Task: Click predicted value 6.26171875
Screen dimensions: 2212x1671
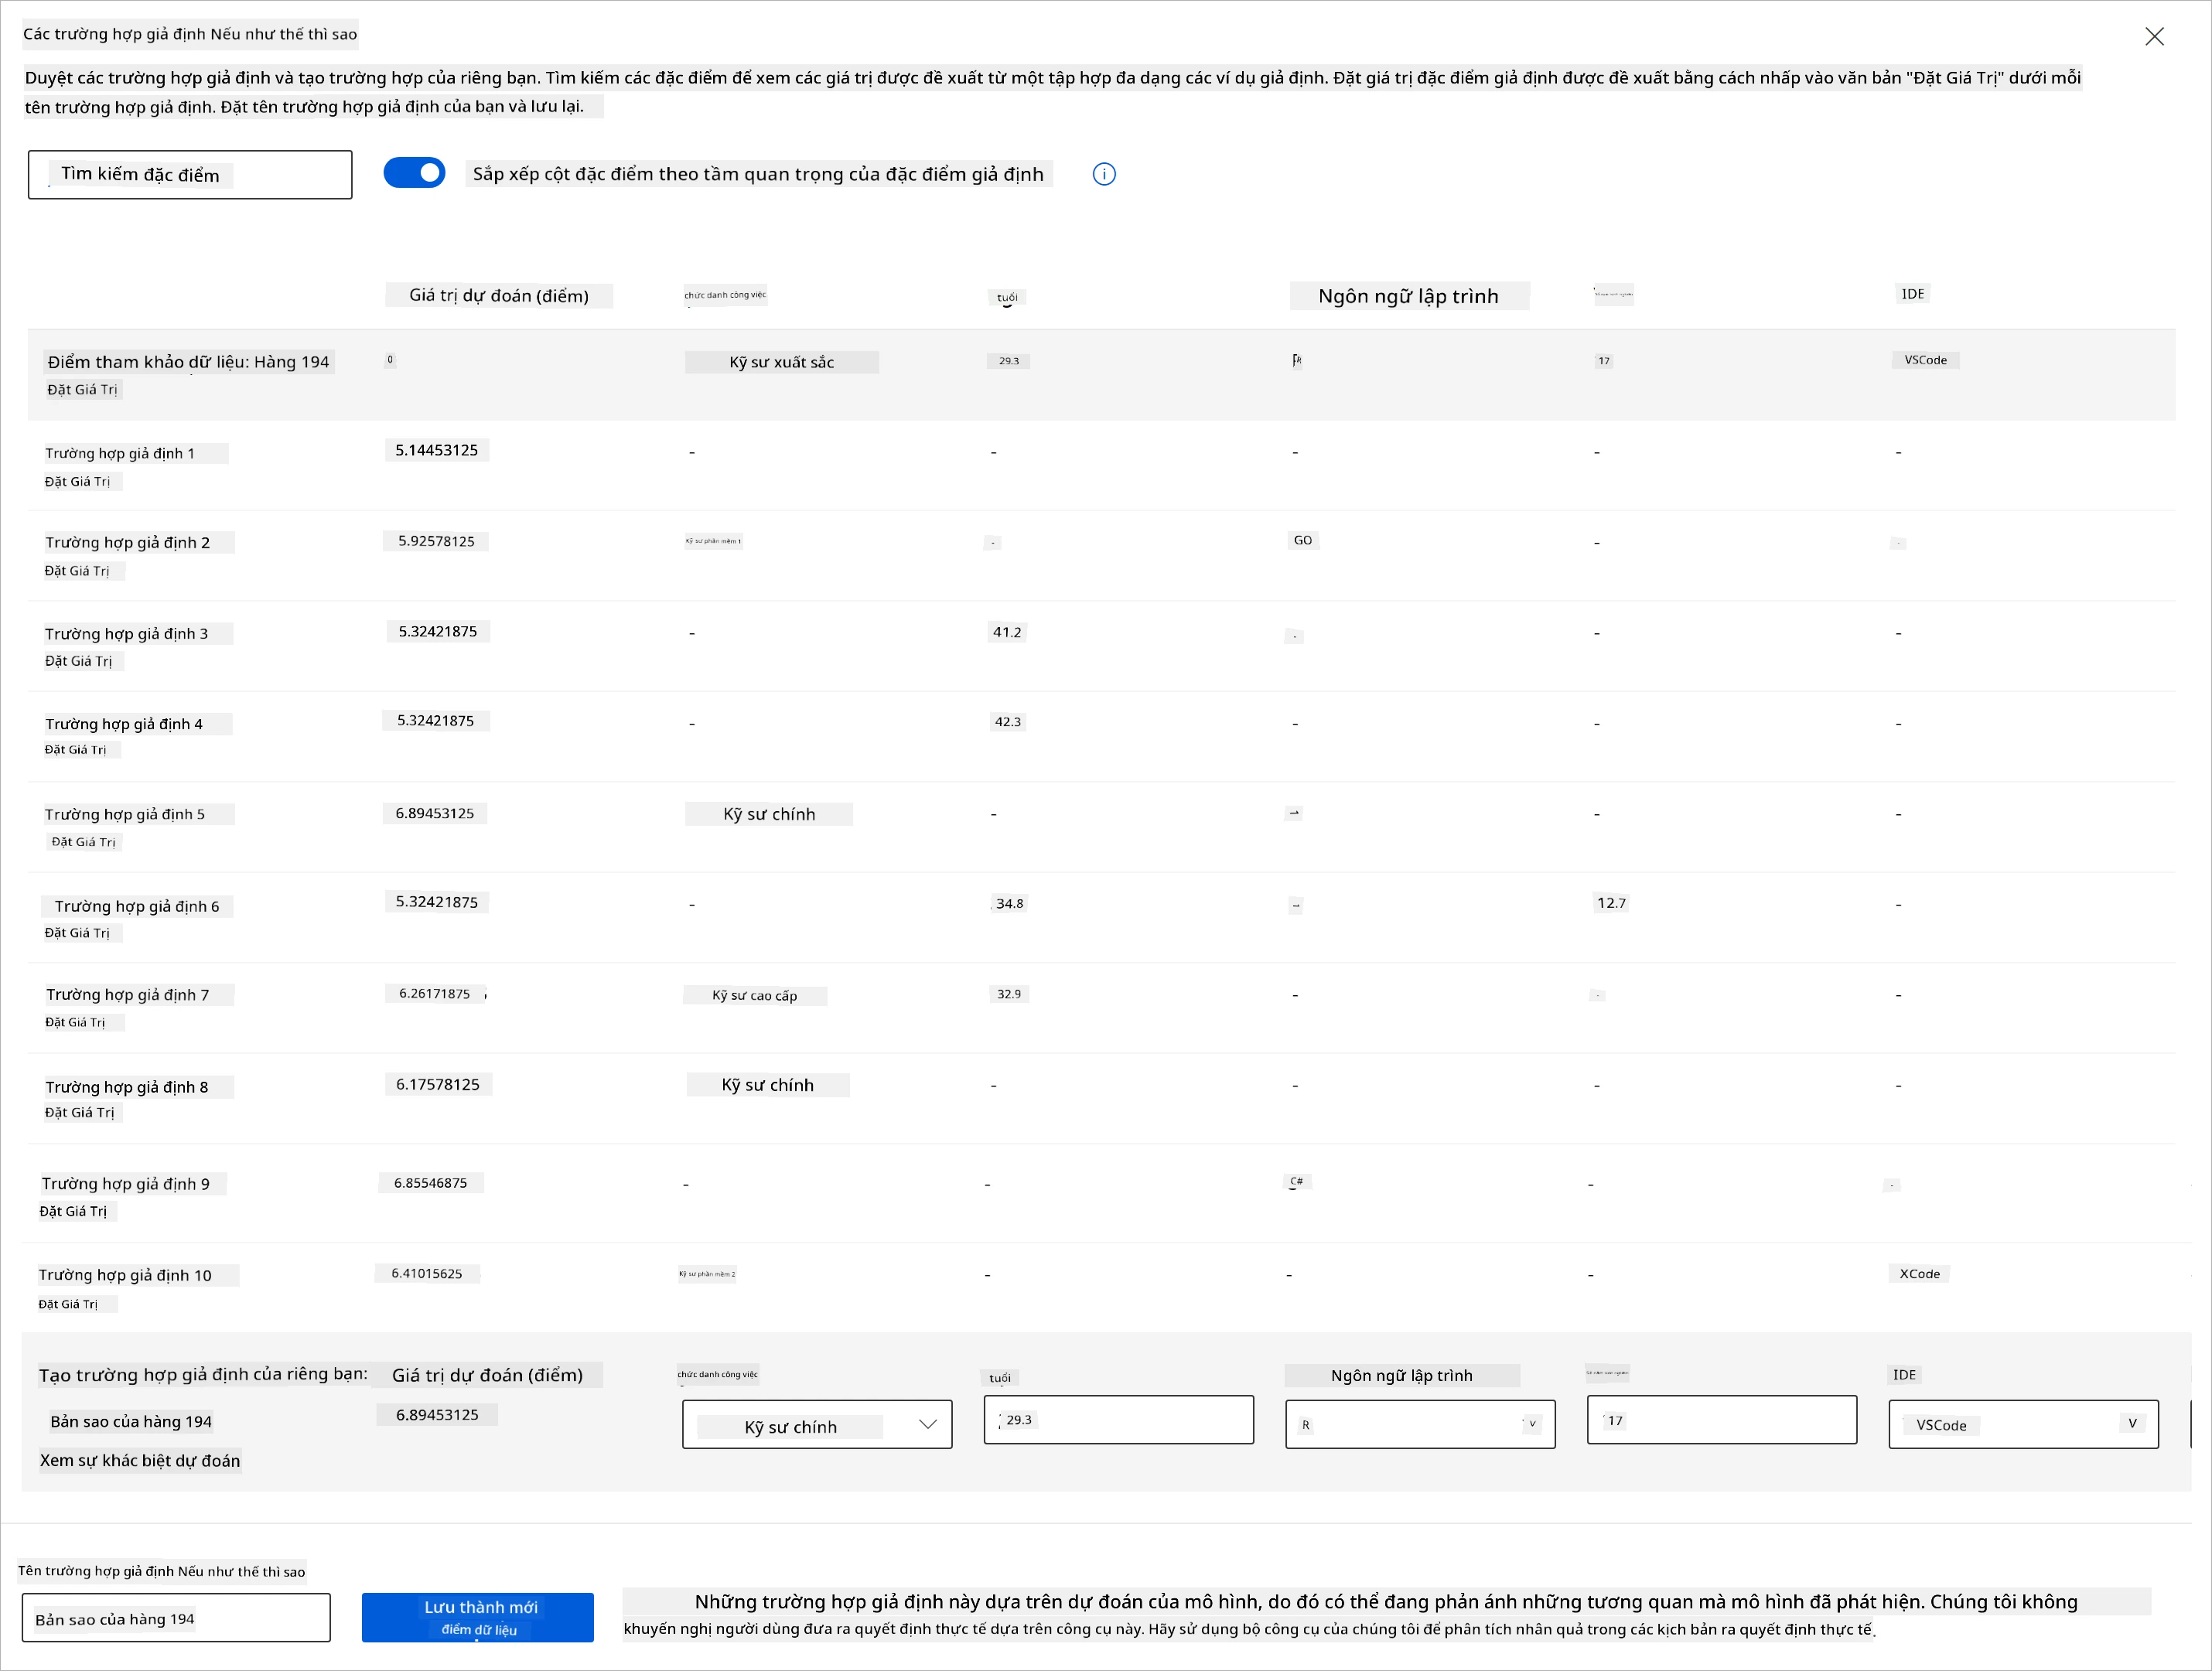Action: click(435, 994)
